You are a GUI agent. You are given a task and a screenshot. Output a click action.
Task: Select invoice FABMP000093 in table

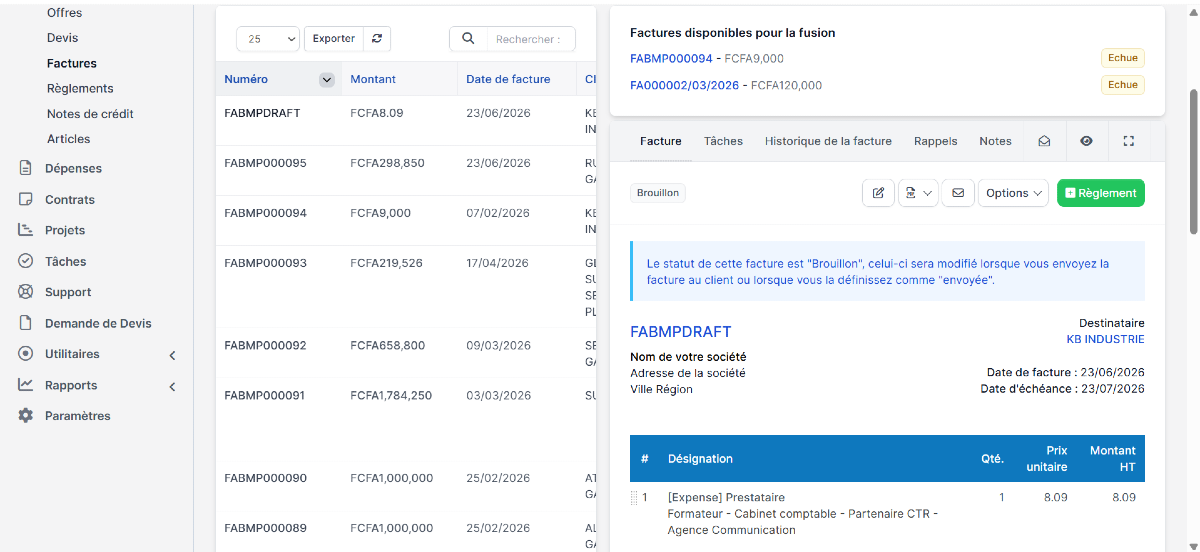point(265,263)
